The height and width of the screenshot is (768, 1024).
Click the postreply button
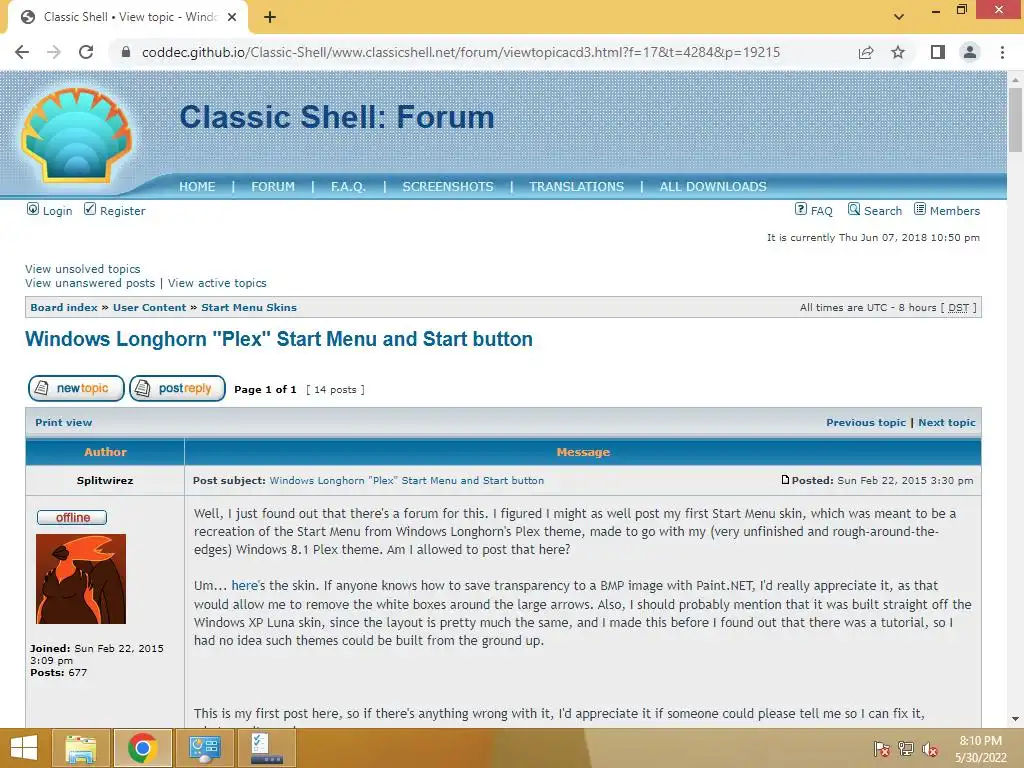point(178,389)
